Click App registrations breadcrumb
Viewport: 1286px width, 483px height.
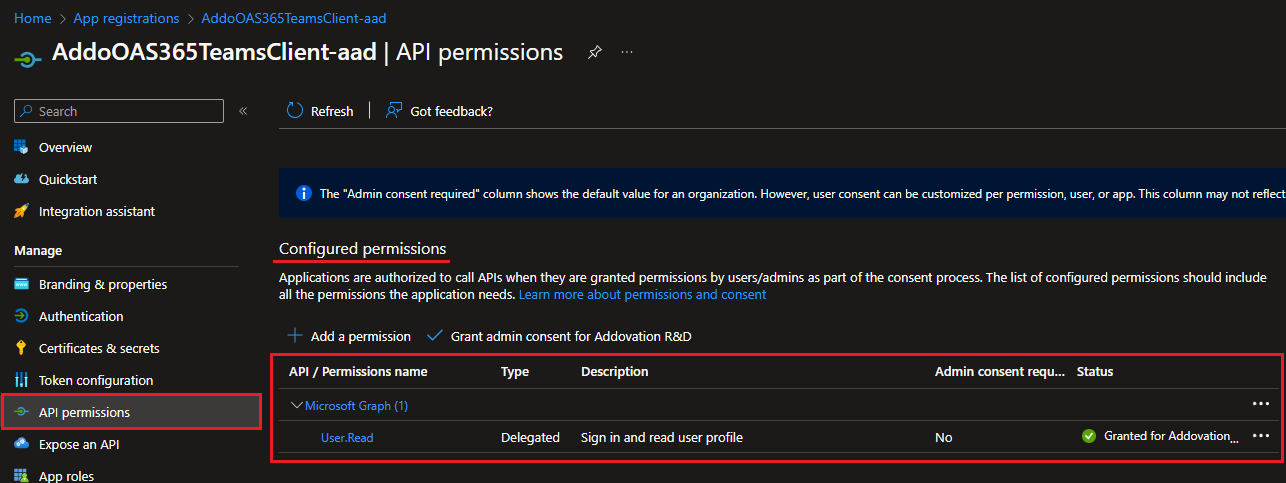tap(126, 18)
